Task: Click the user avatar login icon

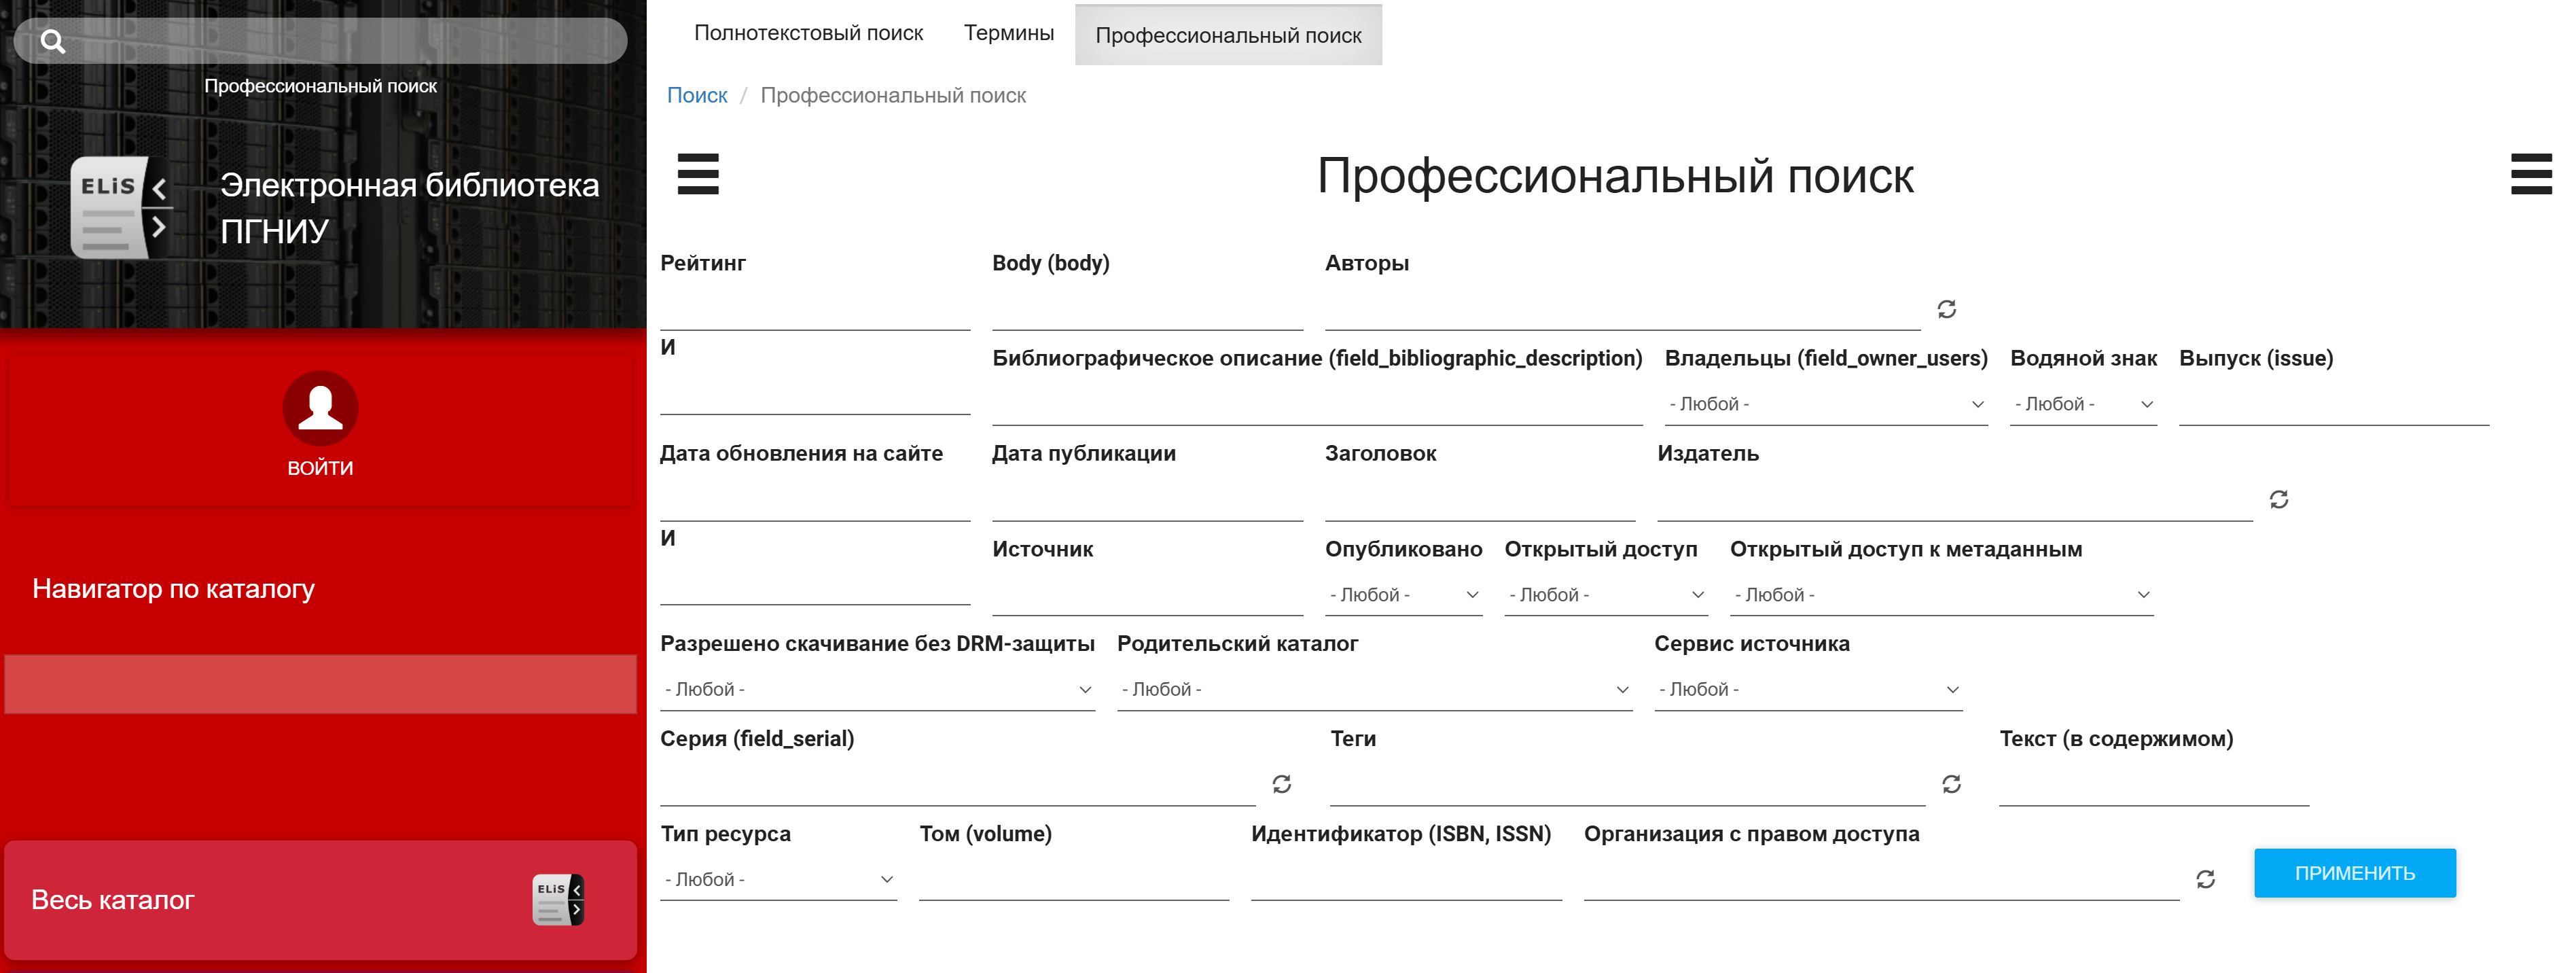Action: click(320, 408)
